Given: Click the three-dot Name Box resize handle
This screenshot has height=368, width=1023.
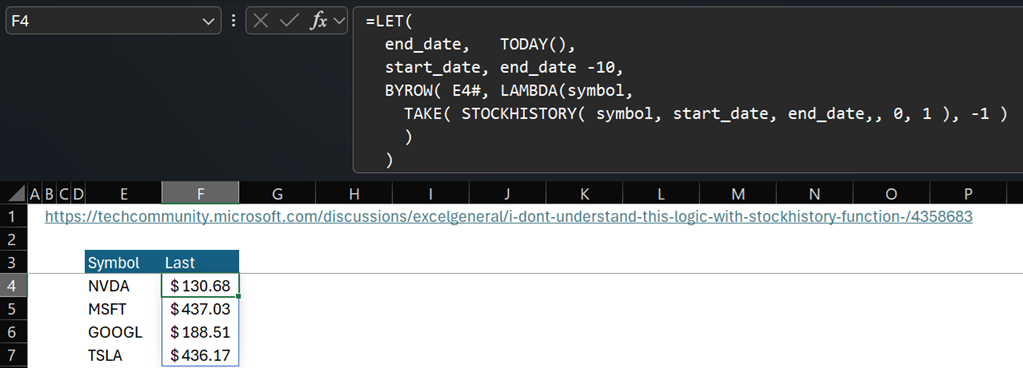Looking at the screenshot, I should pyautogui.click(x=234, y=21).
